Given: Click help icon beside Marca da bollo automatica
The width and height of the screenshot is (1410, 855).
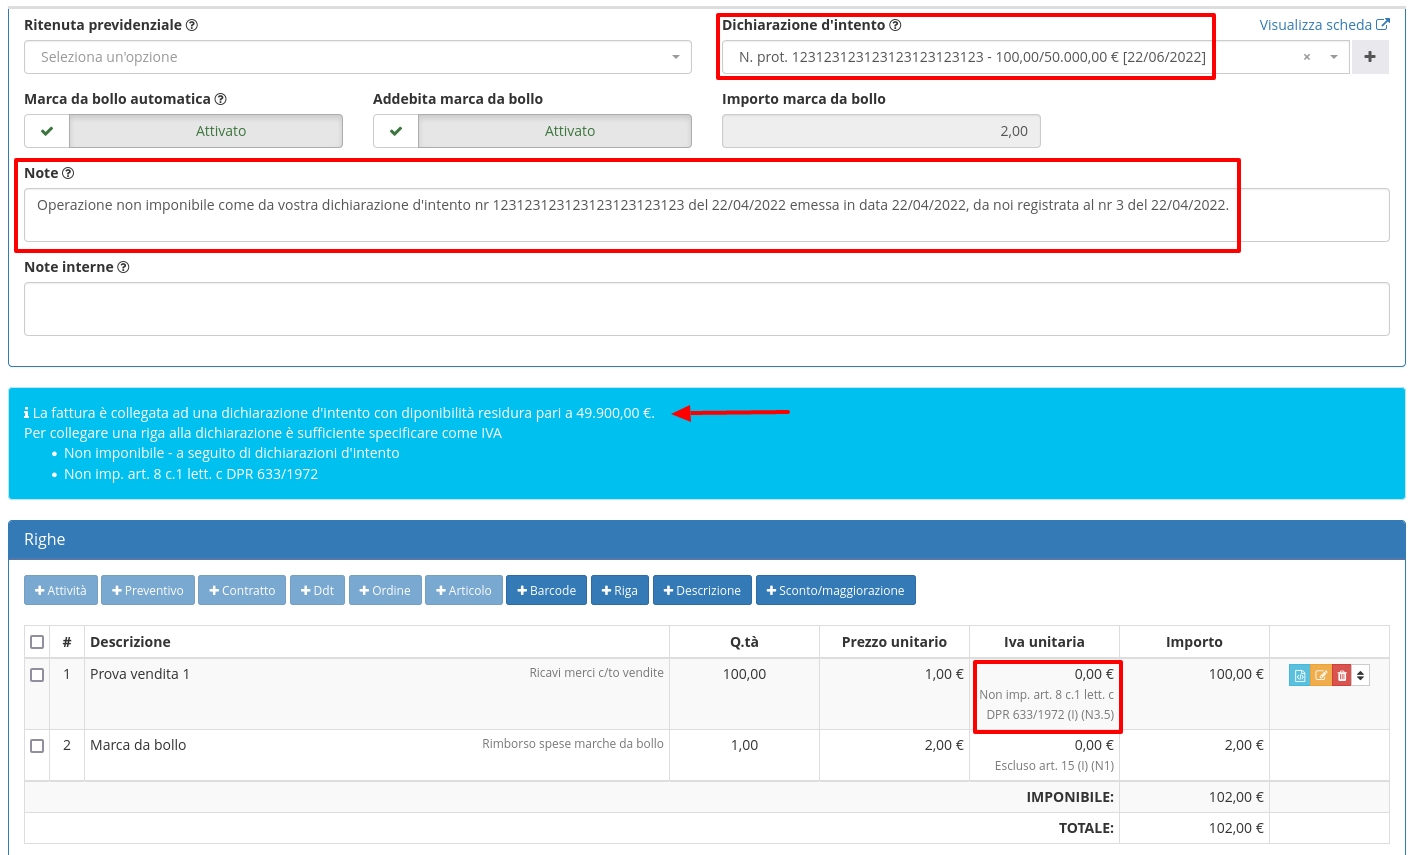Looking at the screenshot, I should (221, 99).
